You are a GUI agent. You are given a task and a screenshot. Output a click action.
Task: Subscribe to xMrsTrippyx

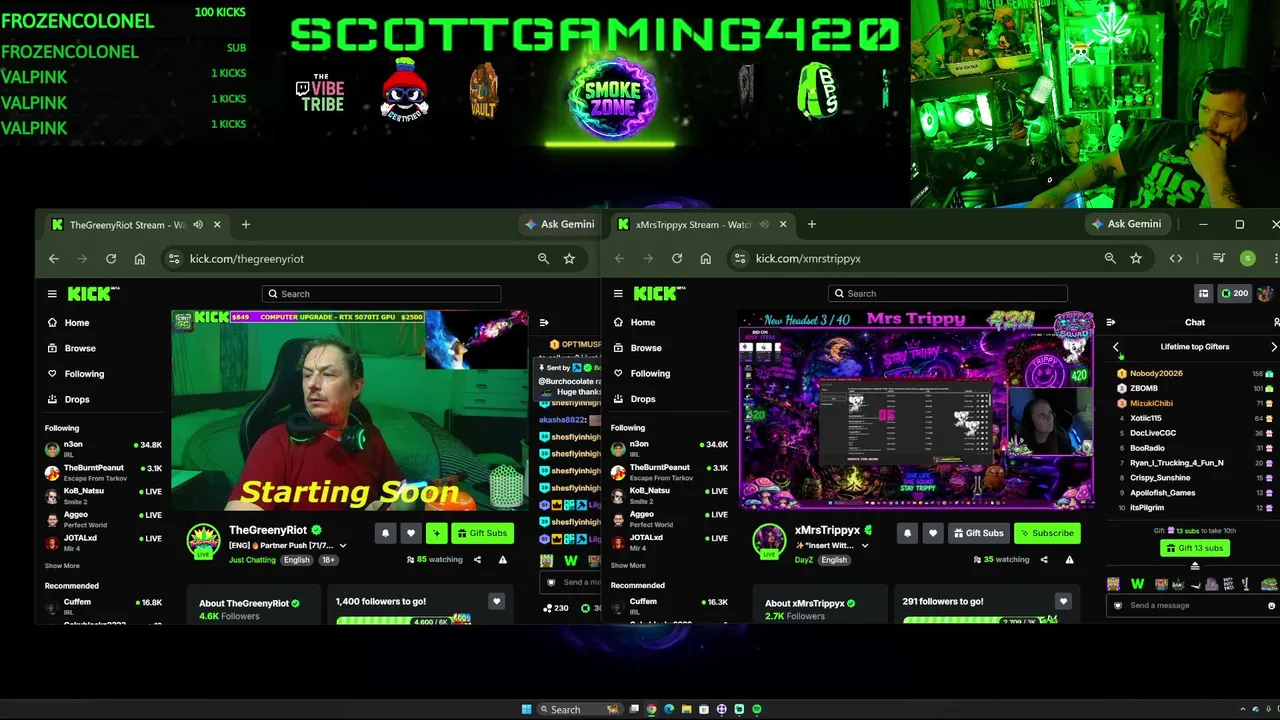click(x=1047, y=533)
